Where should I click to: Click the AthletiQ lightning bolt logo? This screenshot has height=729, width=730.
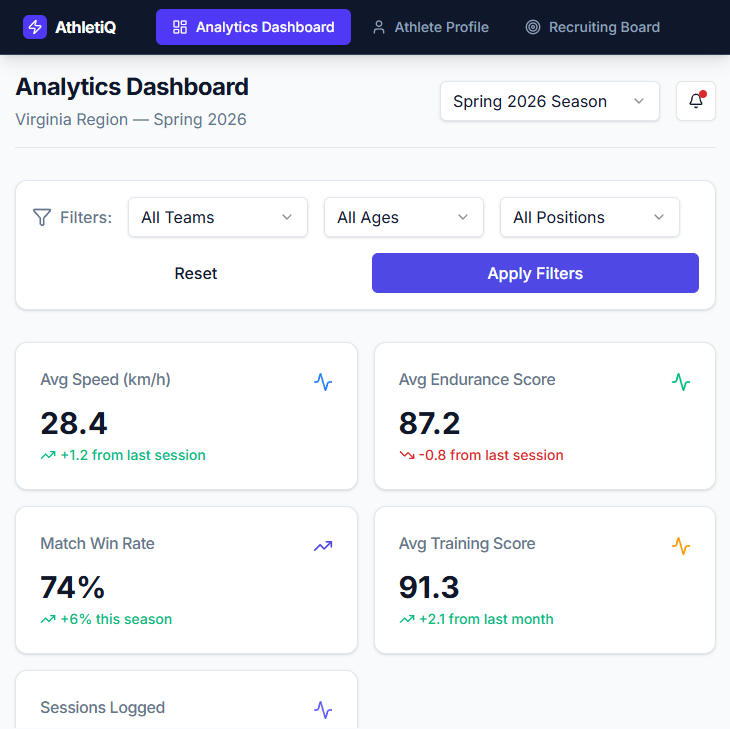point(35,27)
